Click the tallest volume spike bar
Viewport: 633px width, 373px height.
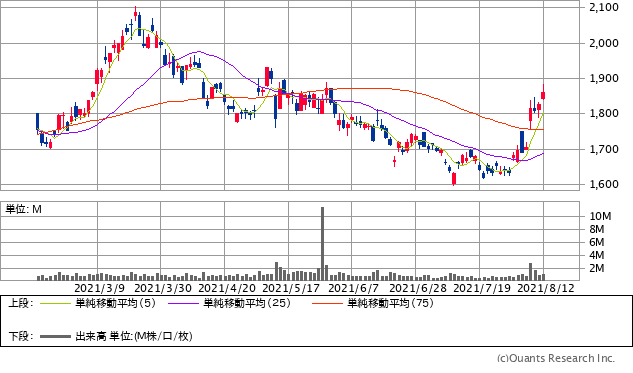pos(322,244)
